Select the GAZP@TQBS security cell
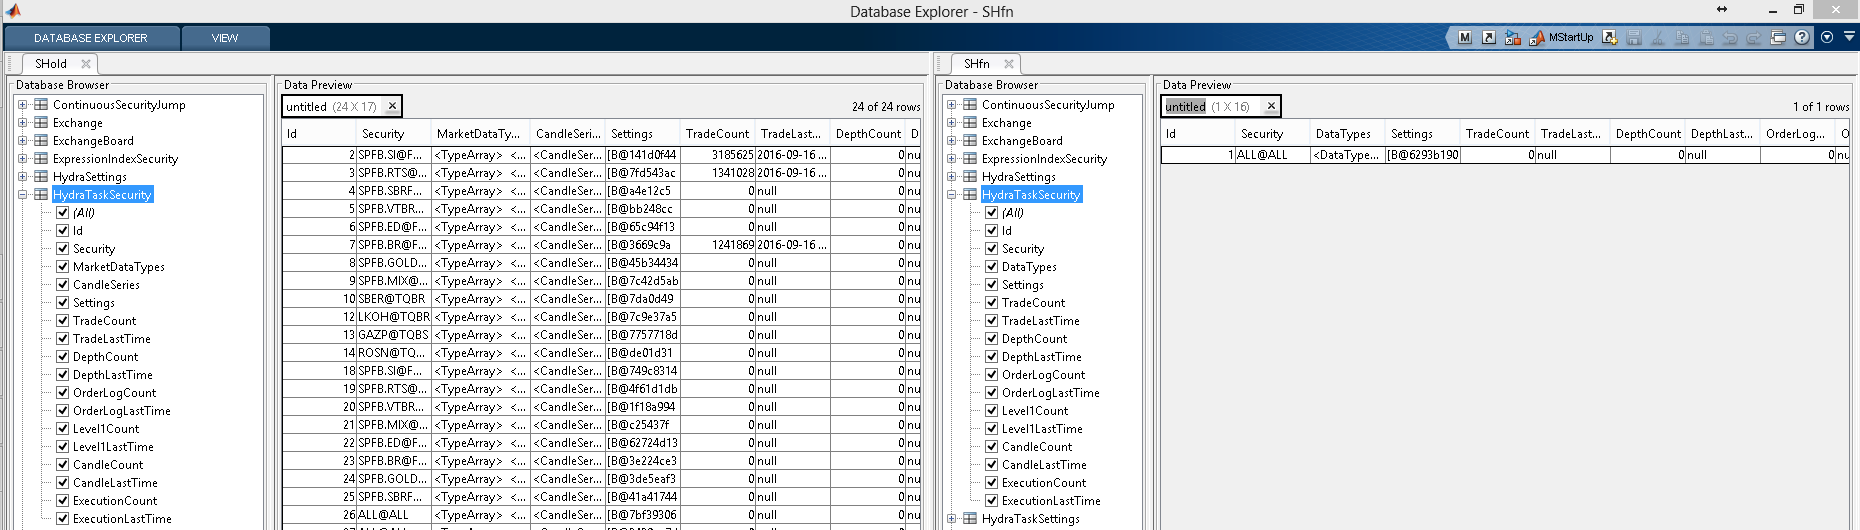This screenshot has width=1860, height=530. tap(394, 334)
